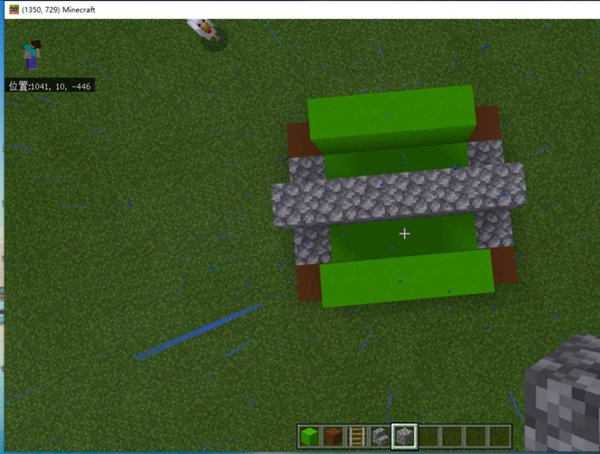Click the position coordinates display

point(50,86)
